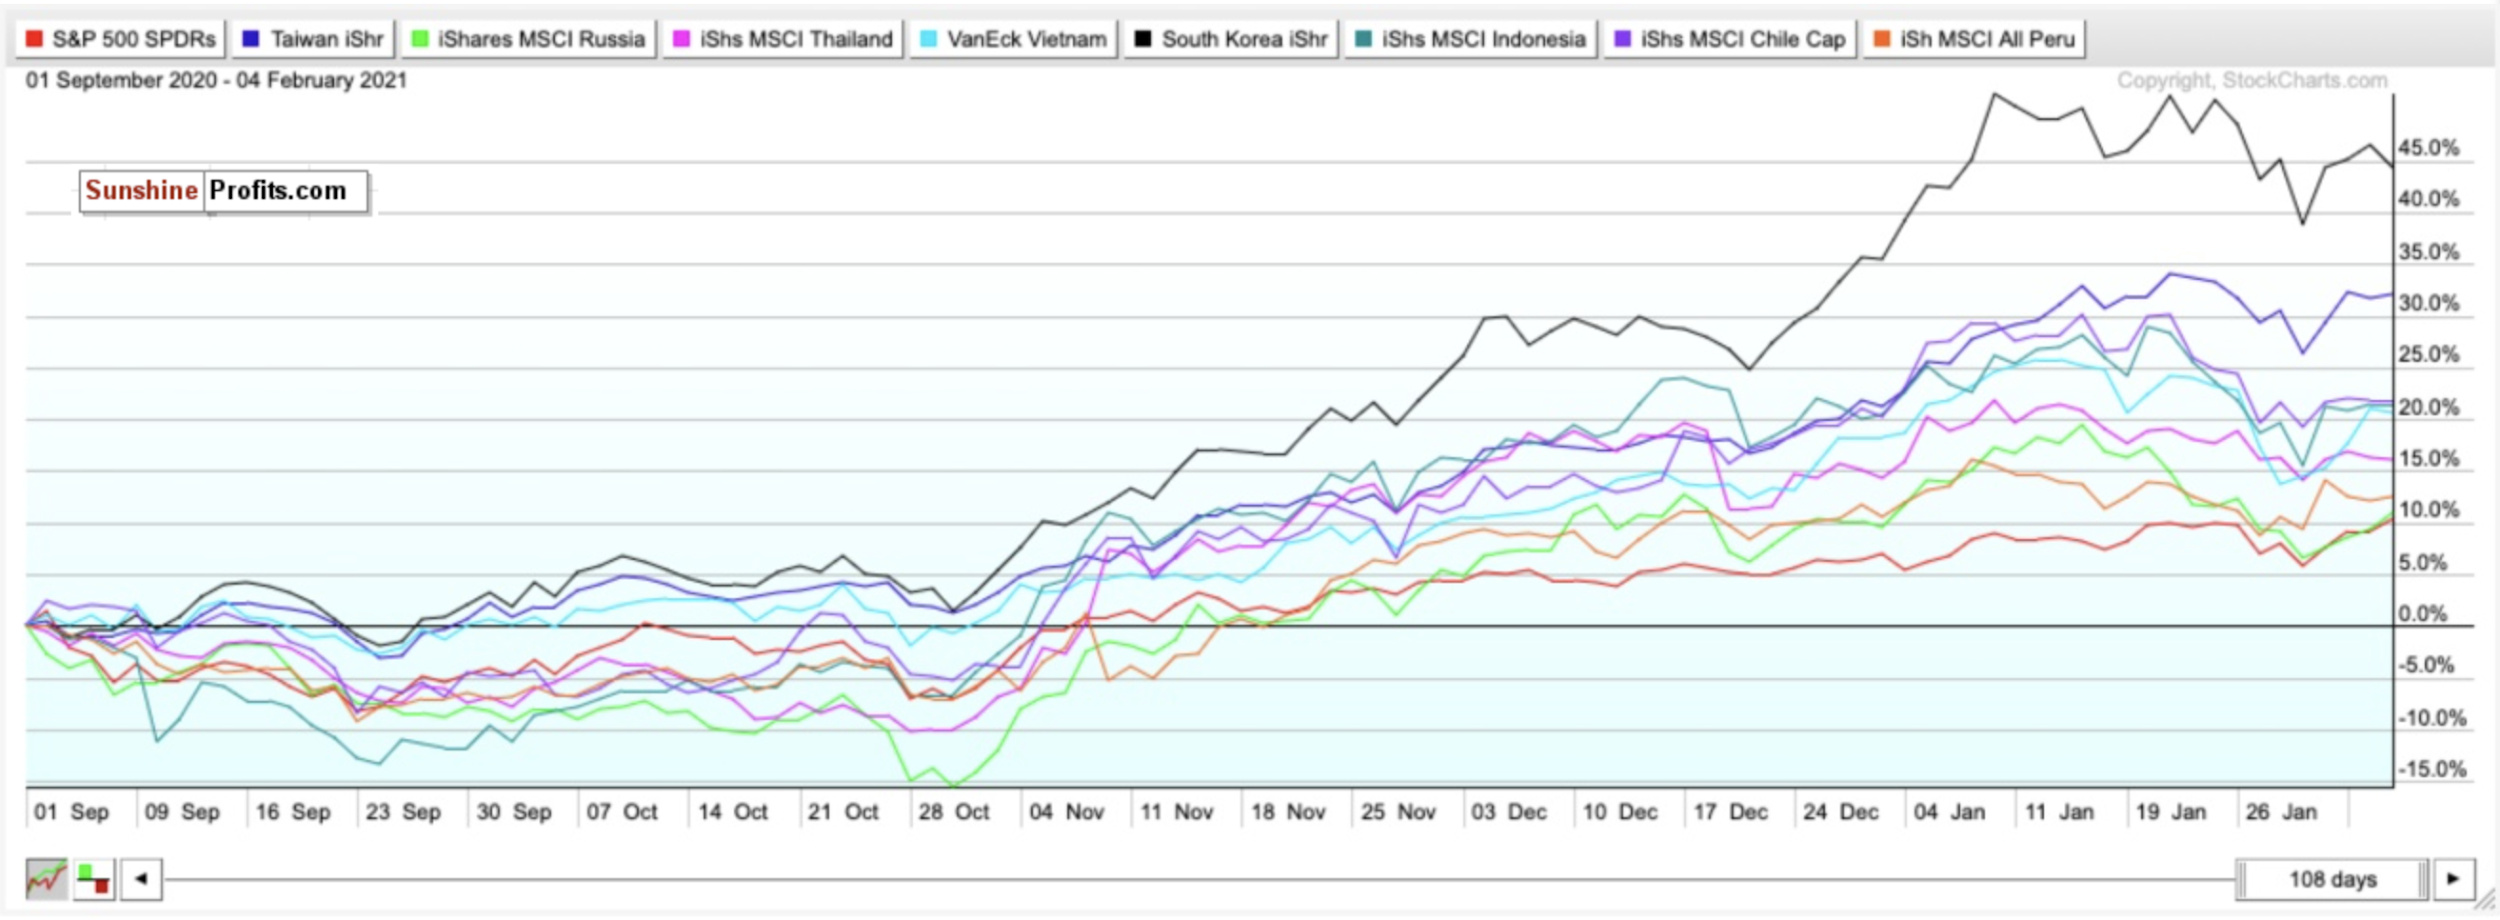Click the 26 Jan axis label
The width and height of the screenshot is (2500, 920).
[2281, 812]
